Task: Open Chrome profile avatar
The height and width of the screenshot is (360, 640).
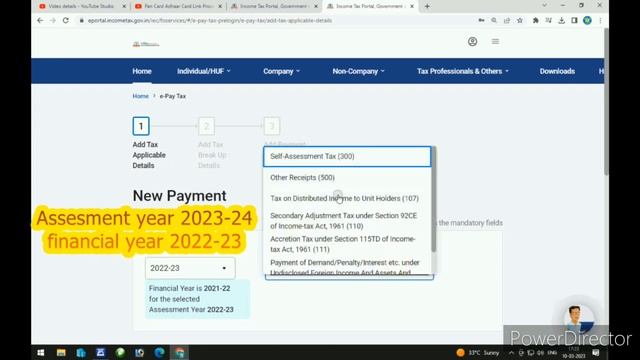Action: pos(587,20)
